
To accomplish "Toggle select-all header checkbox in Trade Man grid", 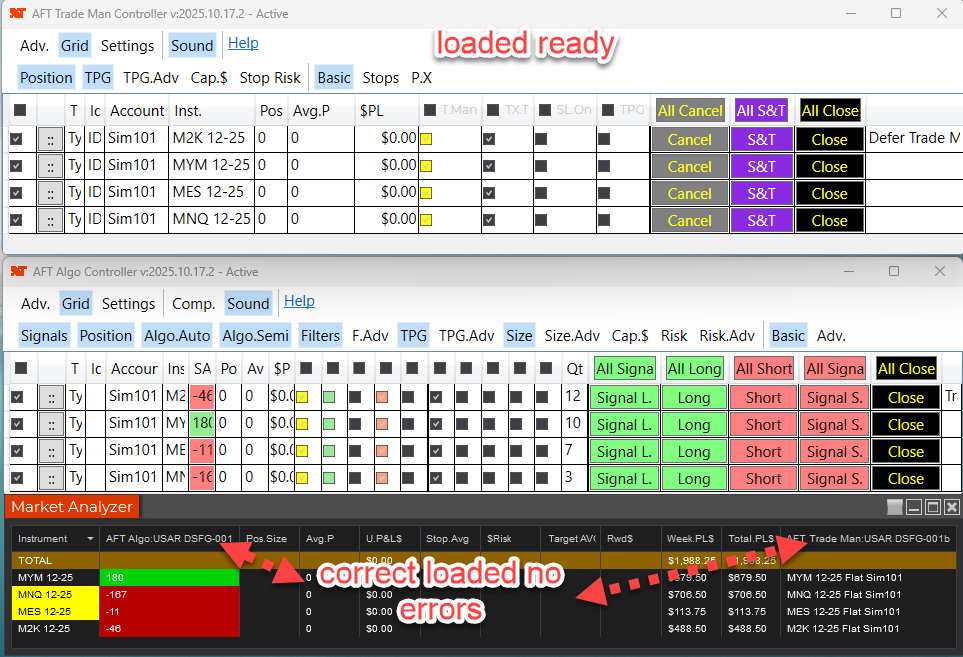I will [x=20, y=110].
